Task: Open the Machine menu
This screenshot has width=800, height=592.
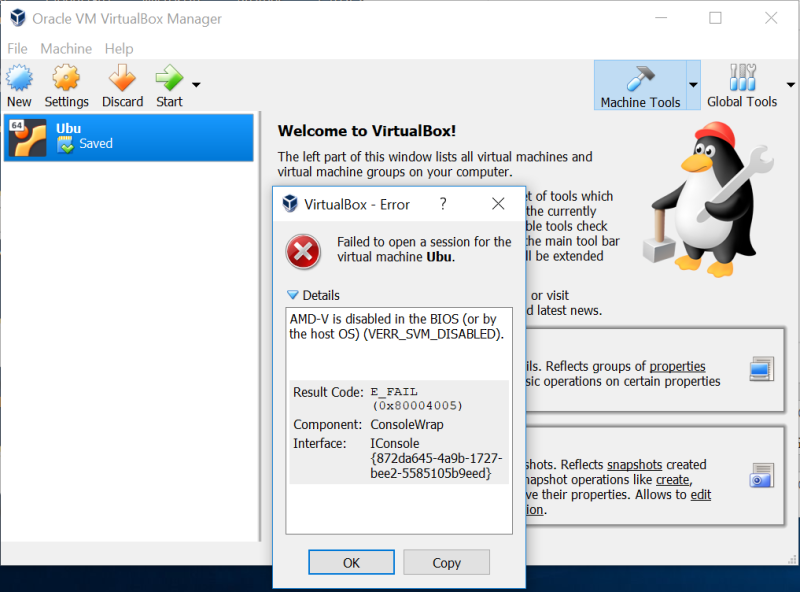Action: (x=66, y=48)
